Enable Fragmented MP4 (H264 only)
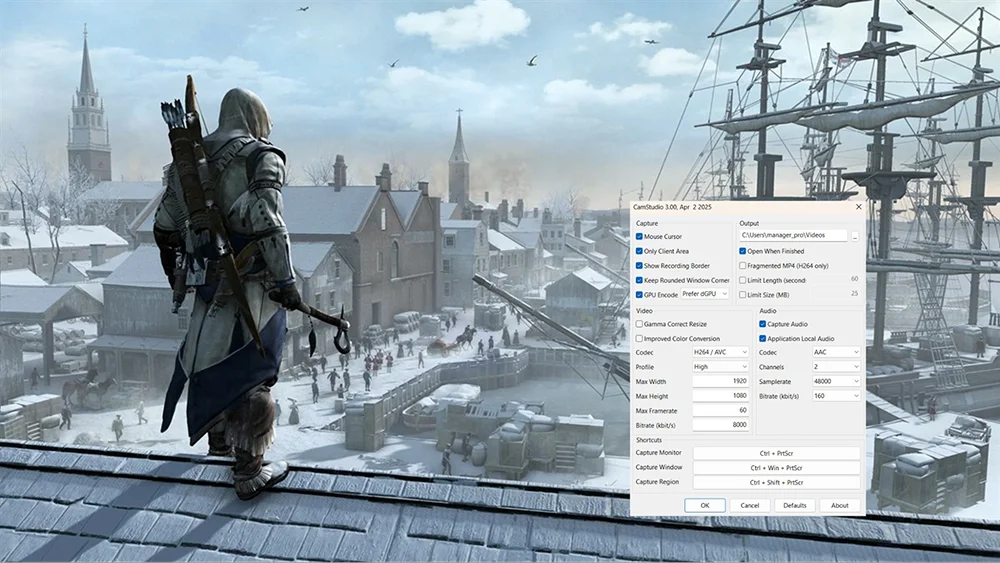This screenshot has height=563, width=1000. [x=742, y=266]
